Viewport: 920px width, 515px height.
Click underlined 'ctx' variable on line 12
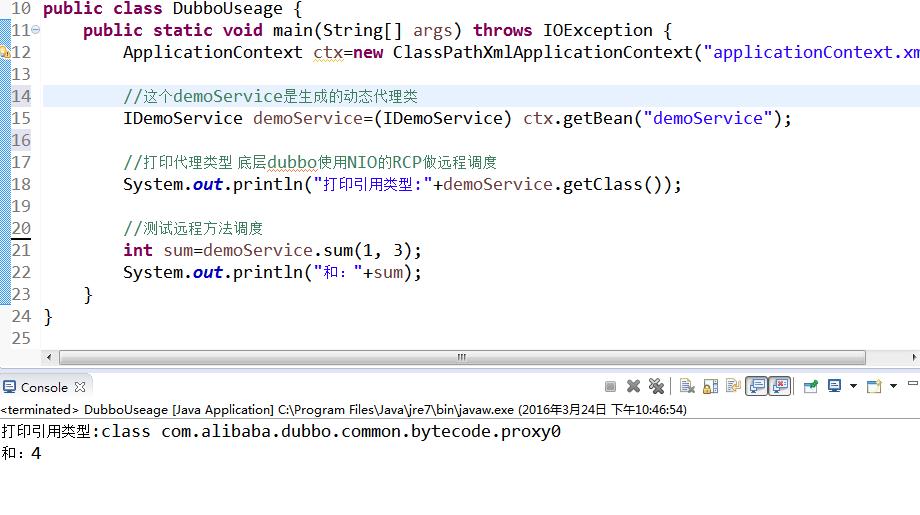[327, 53]
